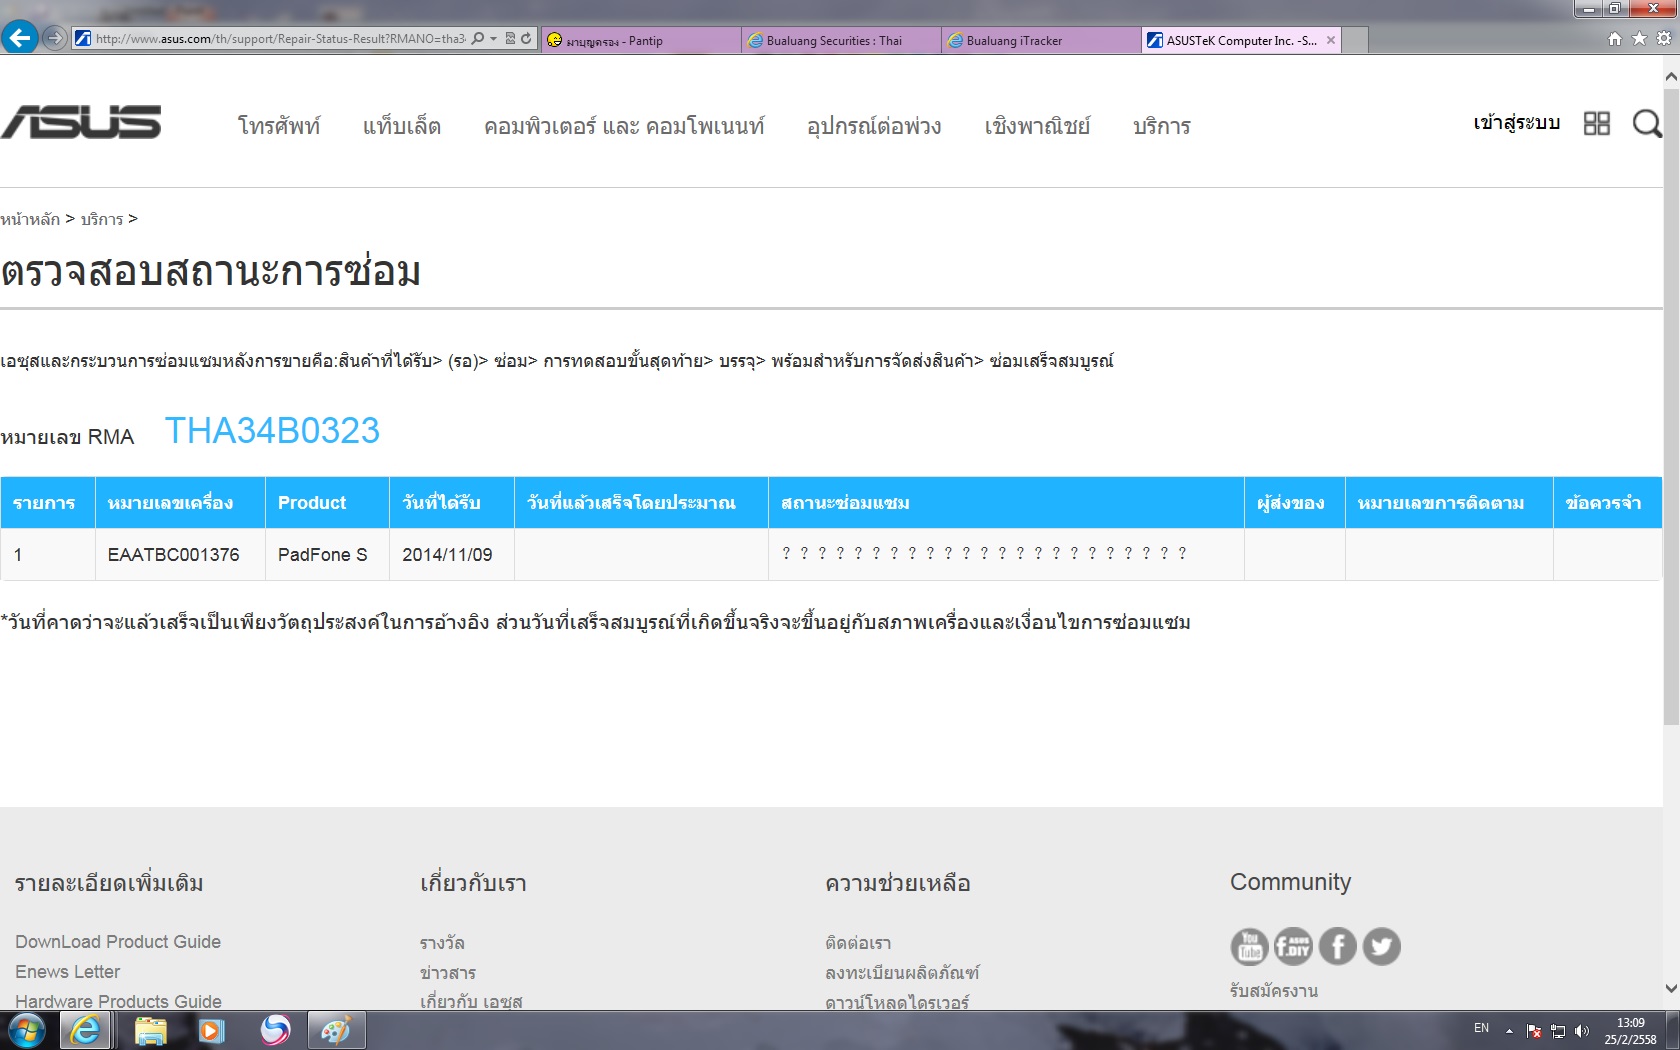Click the เข้าสู่ระบบ login link
1680x1050 pixels.
point(1516,123)
